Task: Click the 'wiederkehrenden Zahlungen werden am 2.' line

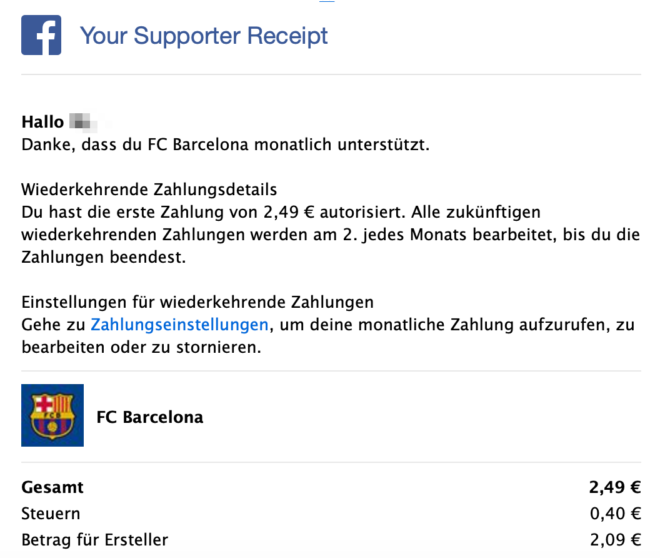Action: click(330, 234)
